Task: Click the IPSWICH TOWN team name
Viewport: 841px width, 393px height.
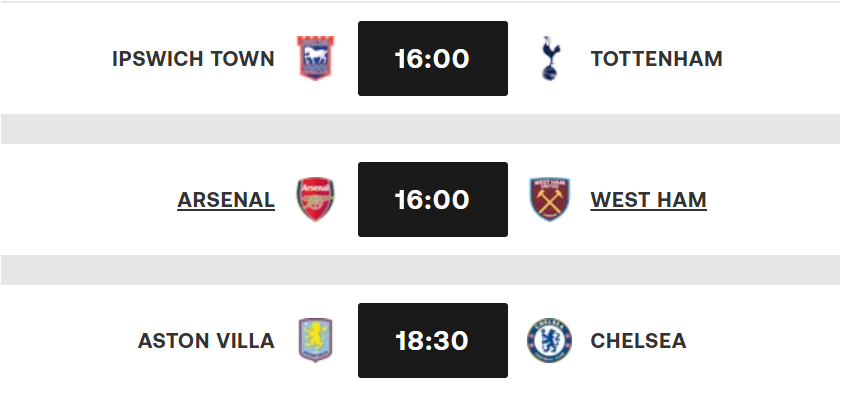Action: pyautogui.click(x=193, y=59)
